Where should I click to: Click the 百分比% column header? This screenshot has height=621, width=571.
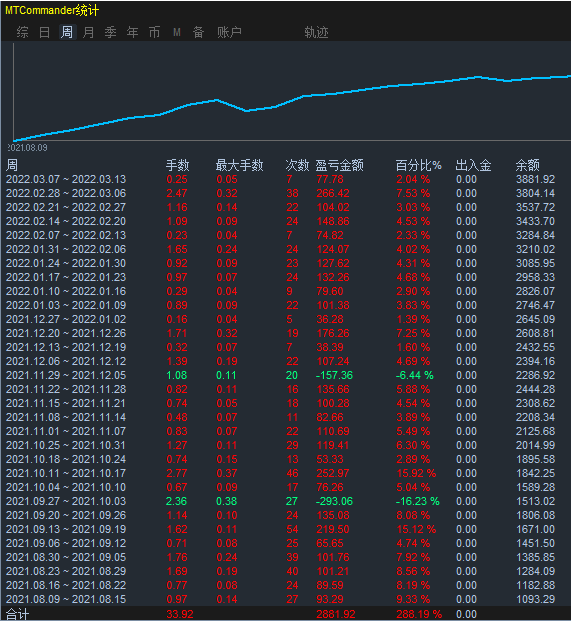point(419,165)
